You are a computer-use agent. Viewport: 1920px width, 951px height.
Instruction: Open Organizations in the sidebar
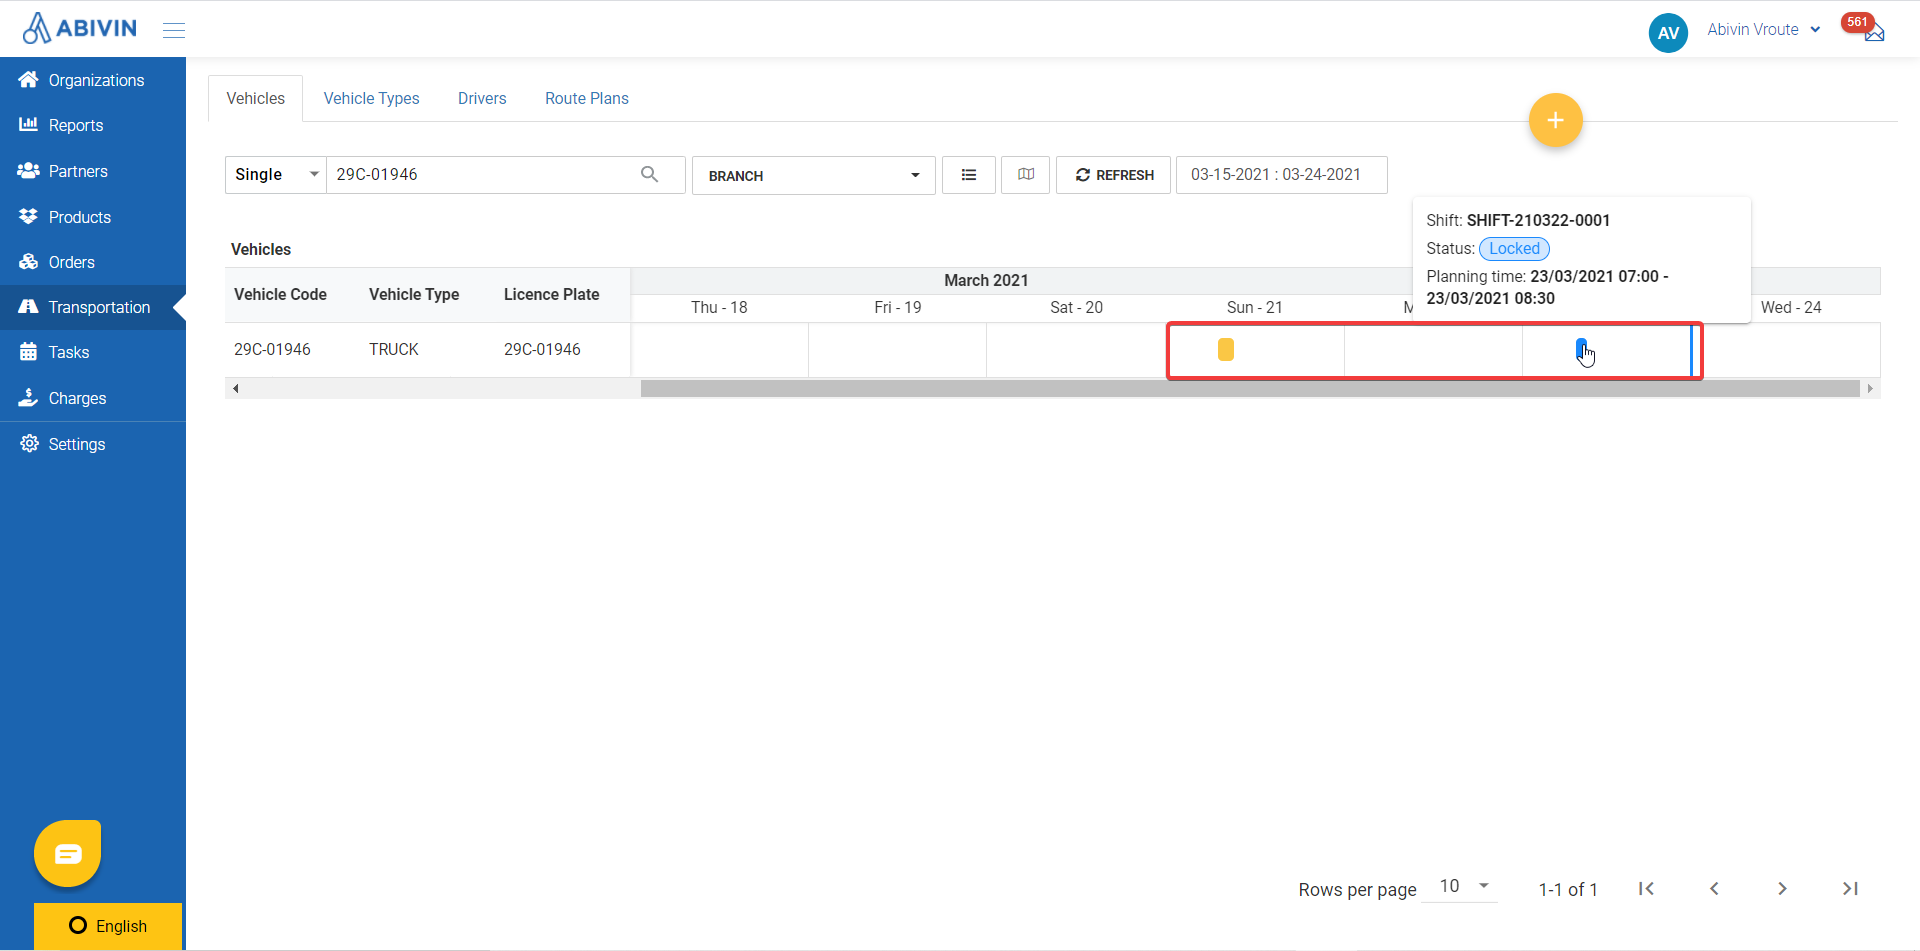pyautogui.click(x=93, y=80)
